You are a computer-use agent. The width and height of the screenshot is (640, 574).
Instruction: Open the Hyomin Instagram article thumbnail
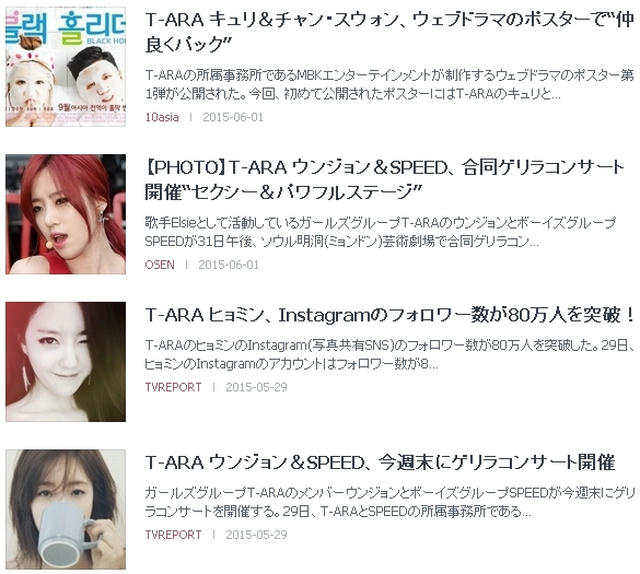[x=66, y=362]
